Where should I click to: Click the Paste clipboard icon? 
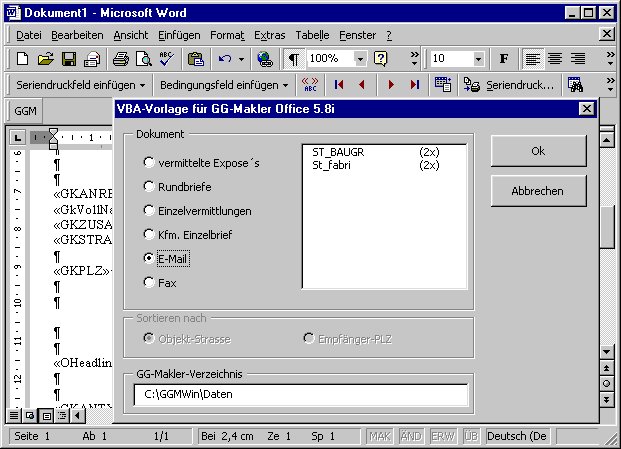(196, 59)
